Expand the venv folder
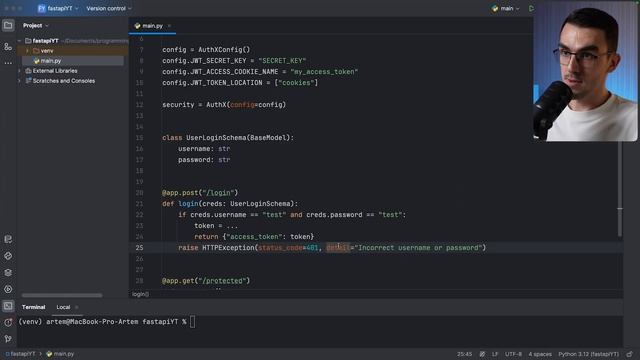This screenshot has height=360, width=640. pos(27,51)
